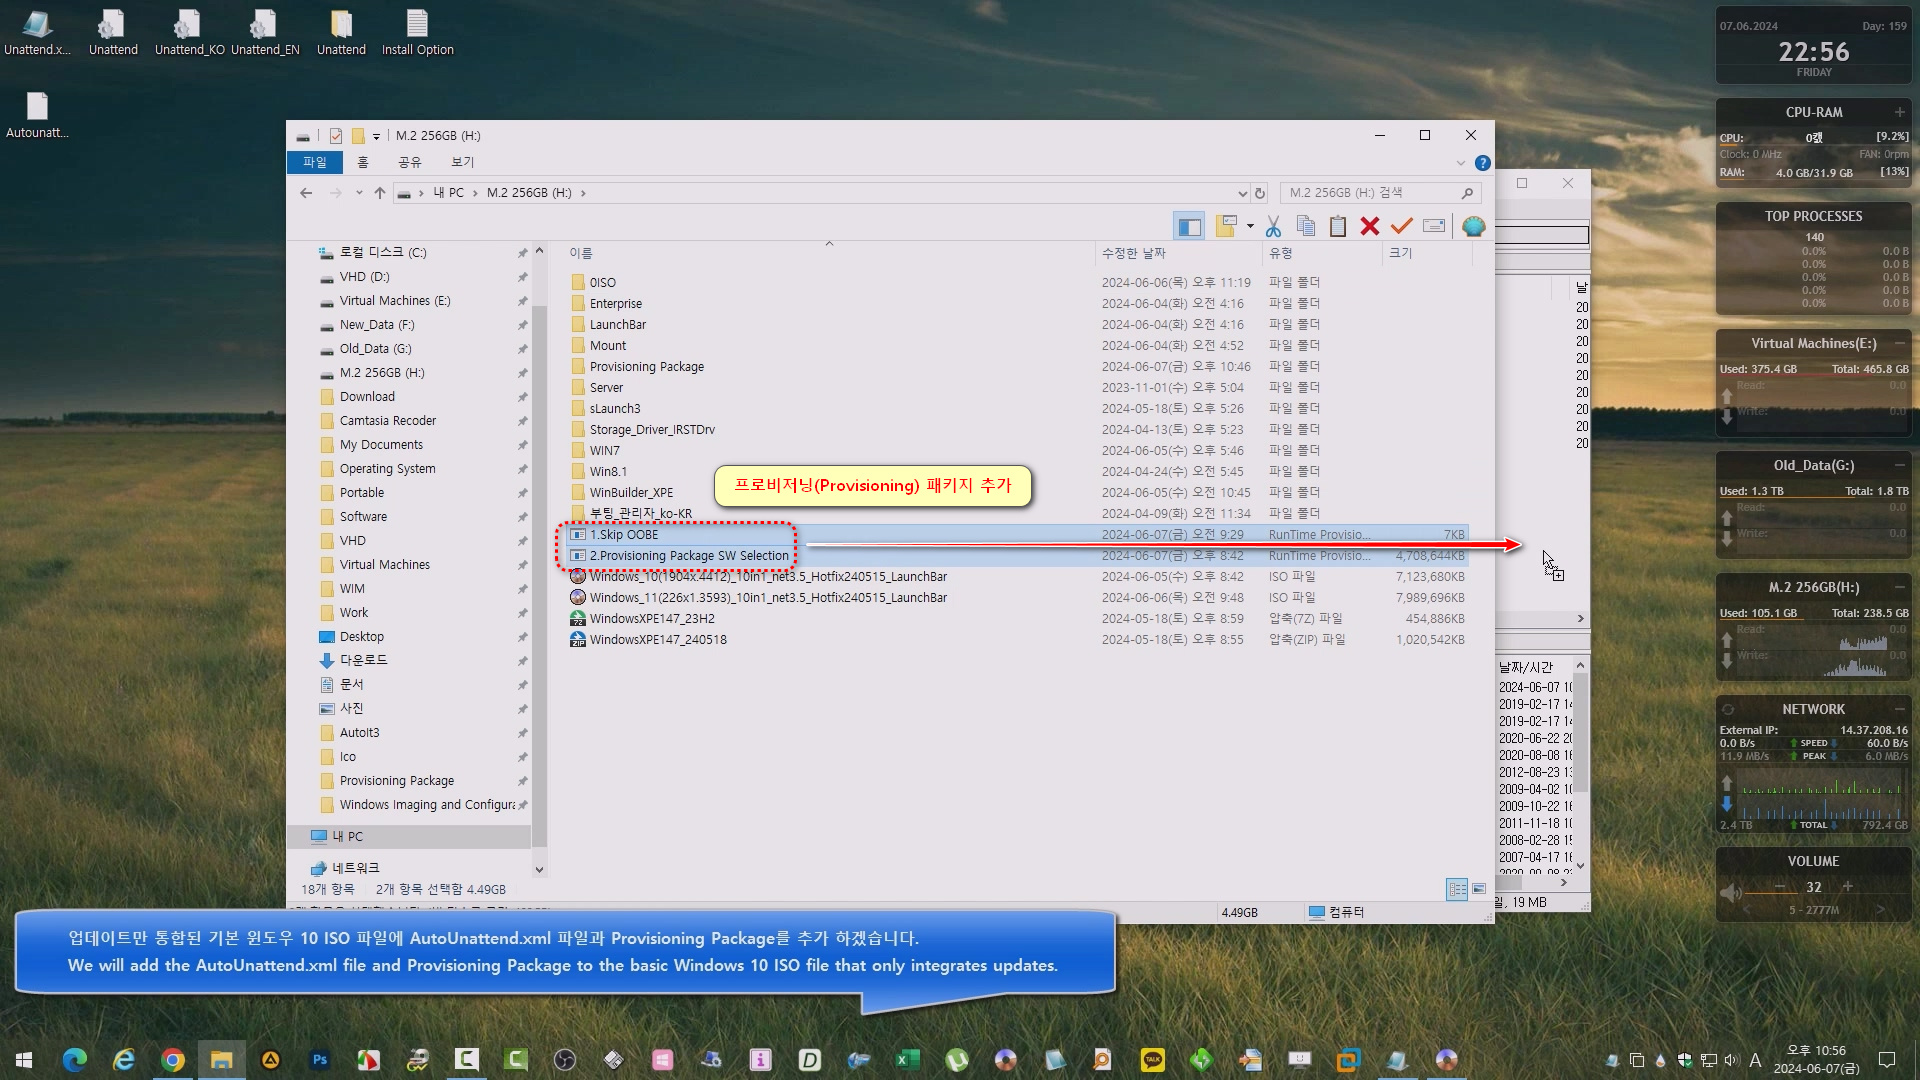Image resolution: width=1920 pixels, height=1080 pixels.
Task: Click the back navigation arrow
Action: pyautogui.click(x=306, y=193)
